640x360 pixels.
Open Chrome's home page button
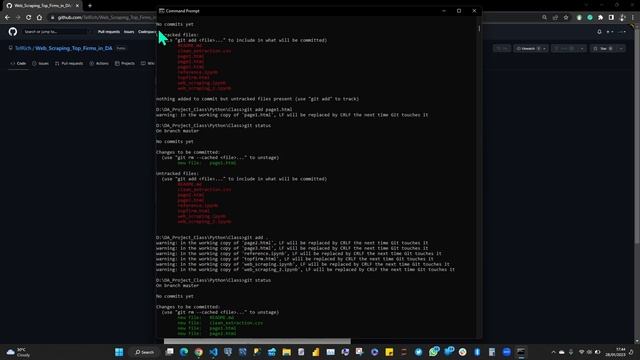[x=39, y=18]
